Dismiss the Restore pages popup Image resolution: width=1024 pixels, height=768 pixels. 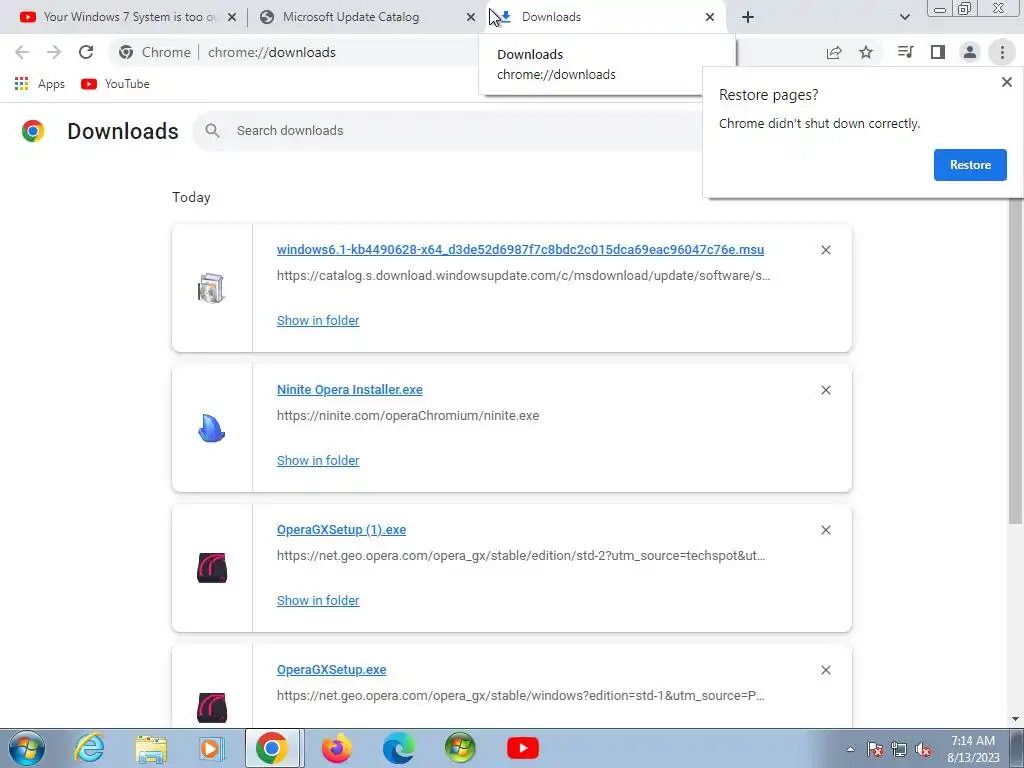pos(1006,82)
